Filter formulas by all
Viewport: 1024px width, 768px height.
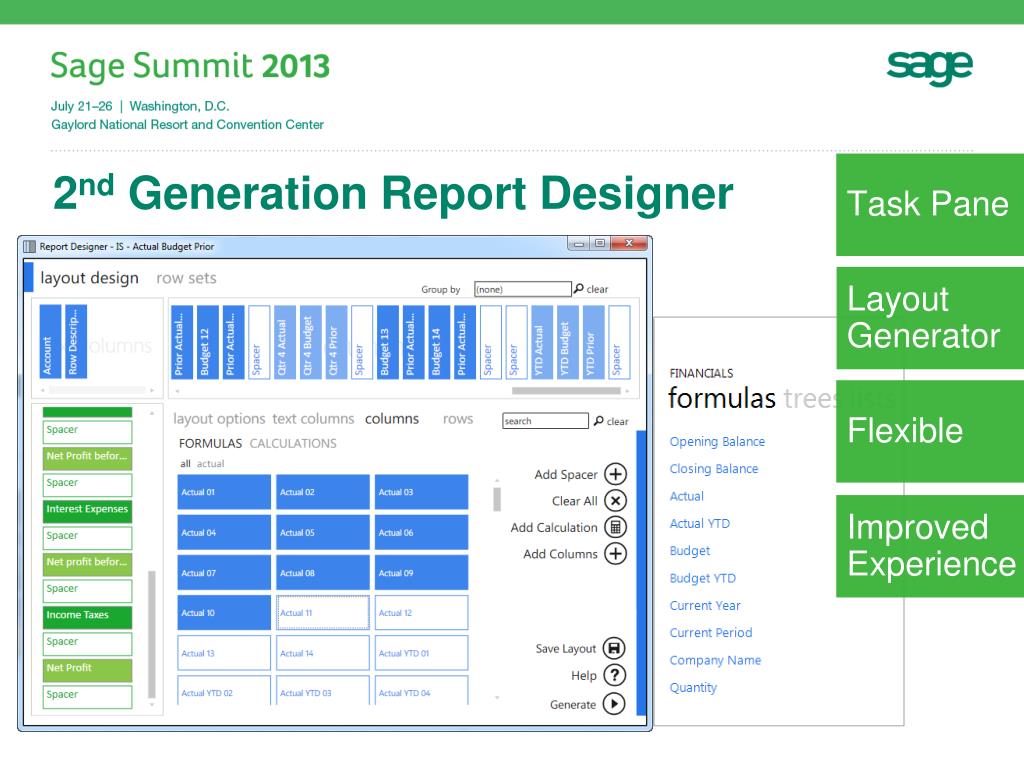(185, 464)
